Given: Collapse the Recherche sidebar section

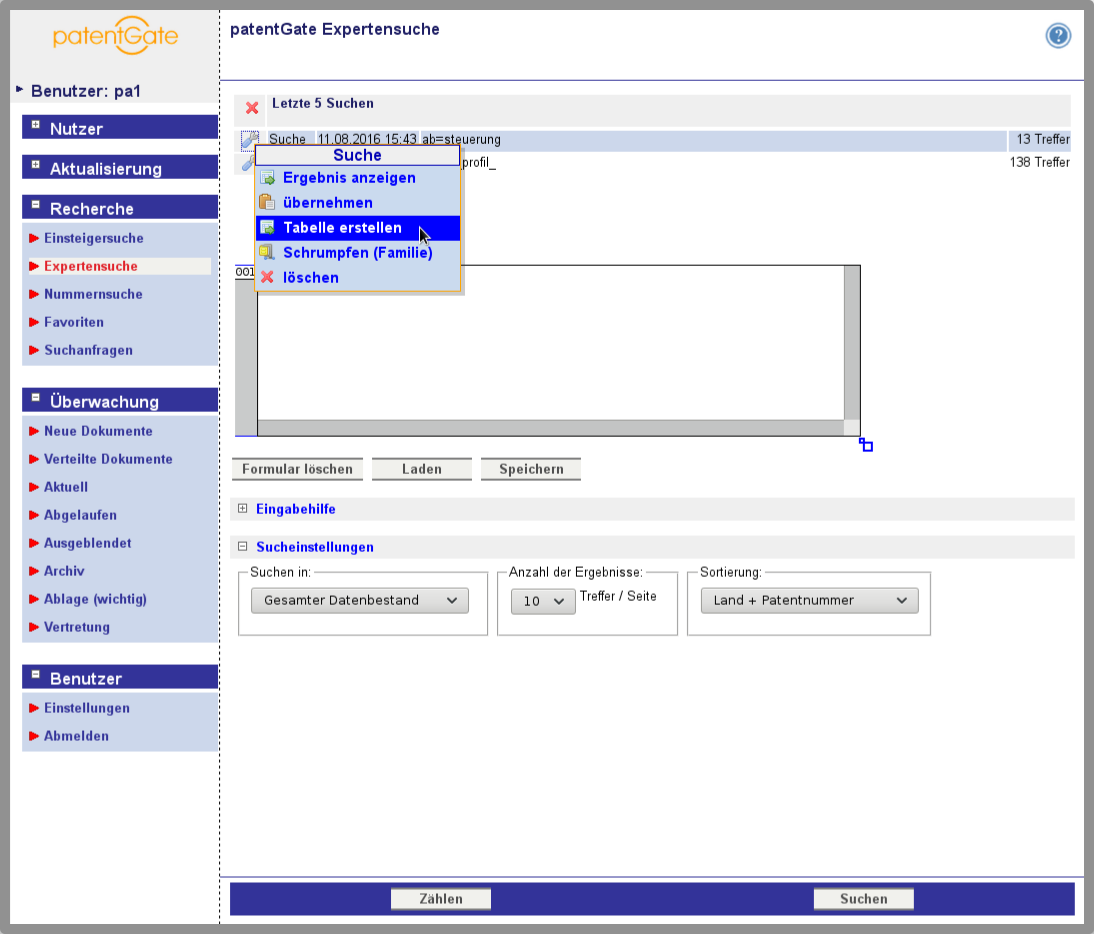Looking at the screenshot, I should 36,204.
